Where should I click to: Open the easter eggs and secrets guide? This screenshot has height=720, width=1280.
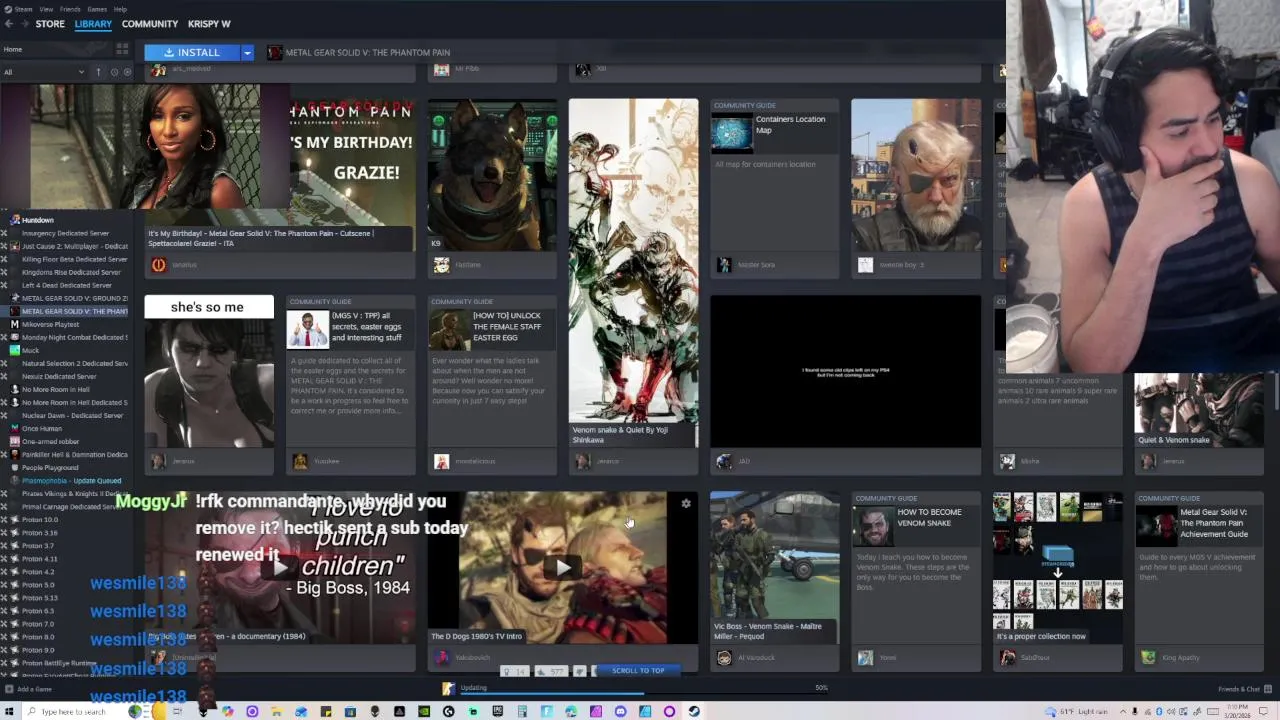tap(351, 371)
